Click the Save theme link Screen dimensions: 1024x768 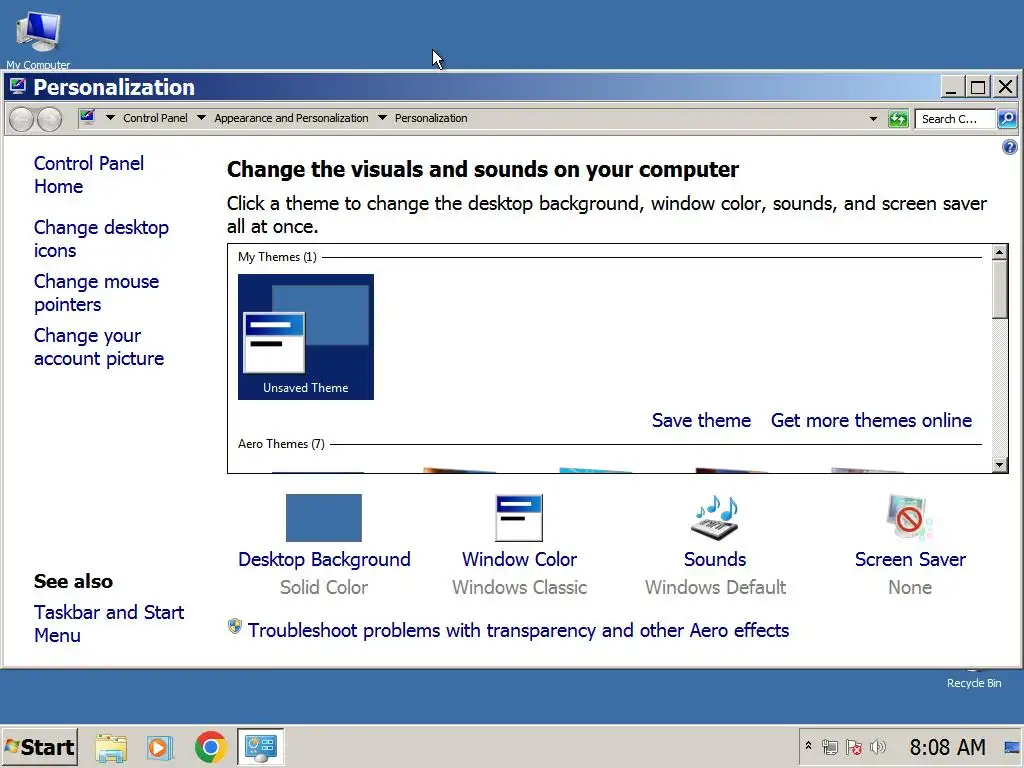[701, 420]
